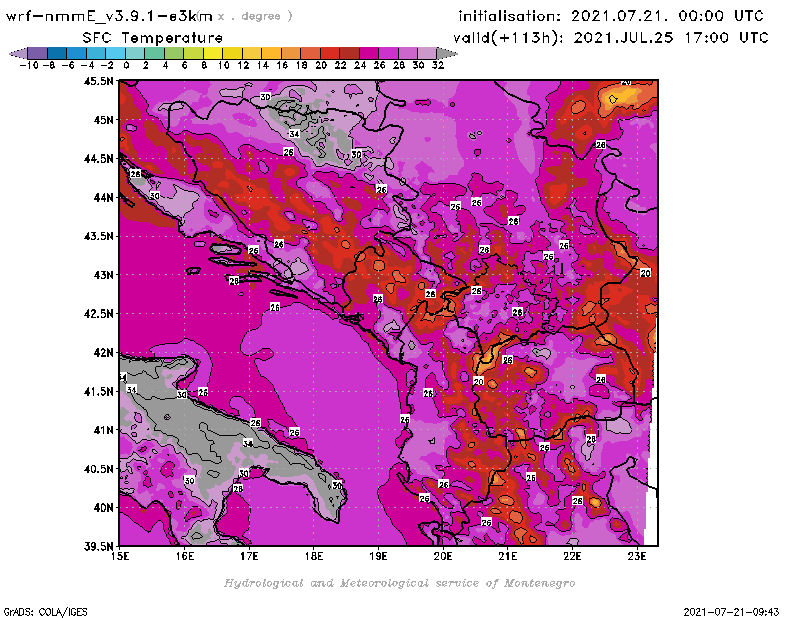Pick the colorbar swatch between 6 and 8
Screen dimensions: 800x618
[x=193, y=53]
